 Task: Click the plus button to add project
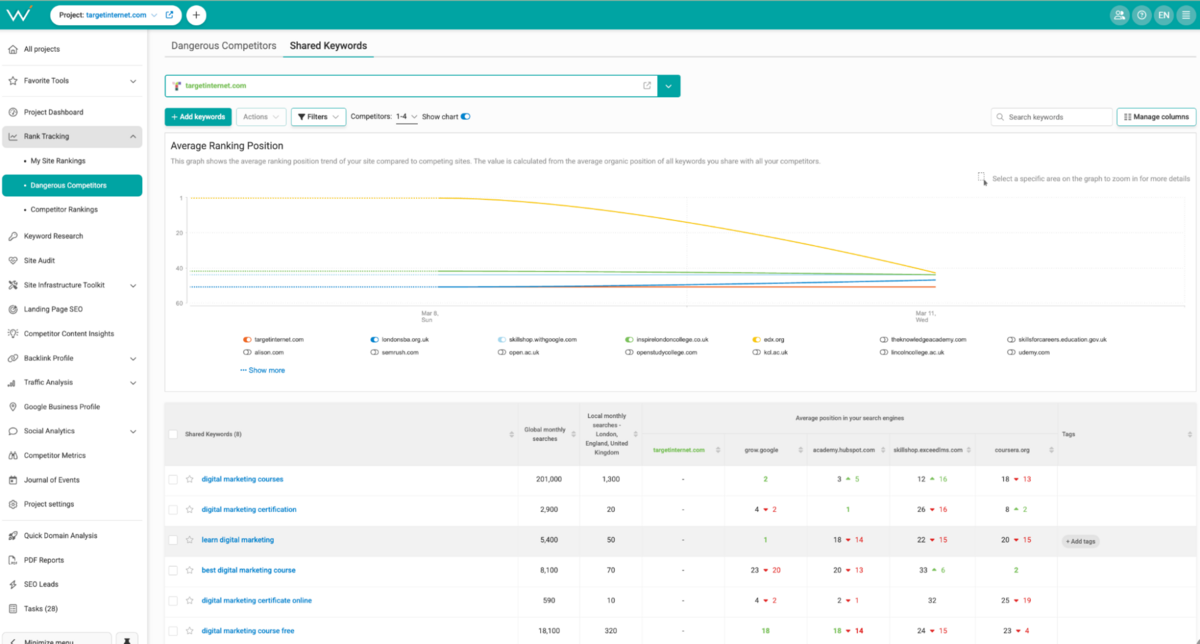click(196, 15)
